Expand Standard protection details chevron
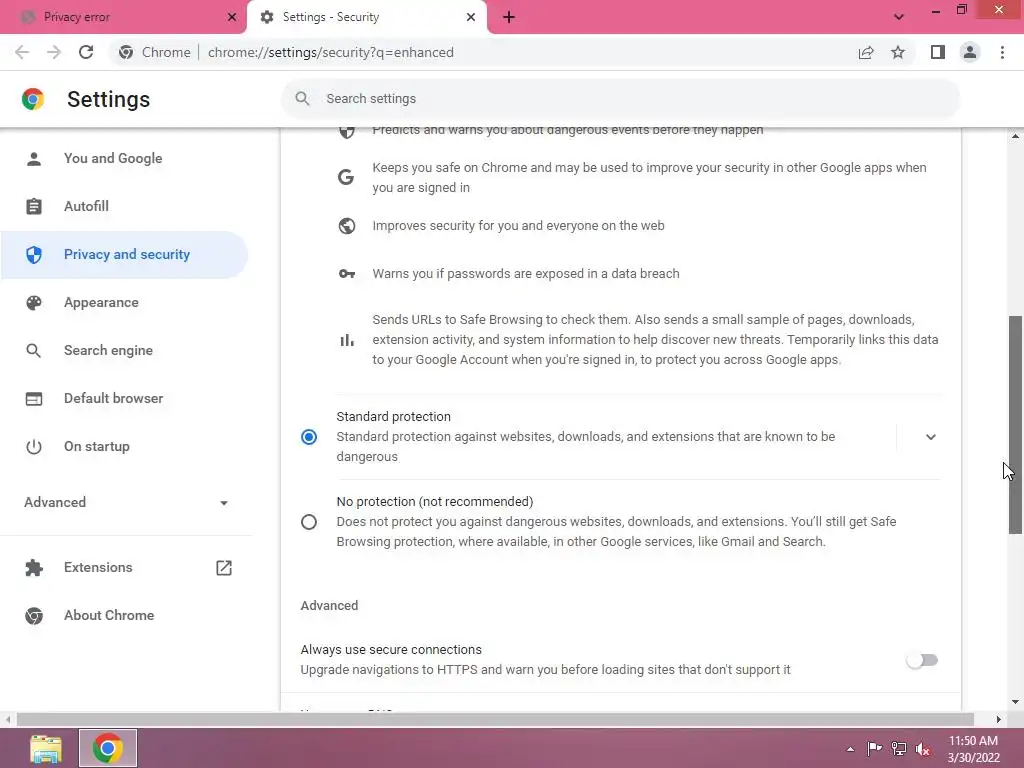The width and height of the screenshot is (1024, 768). pos(931,437)
